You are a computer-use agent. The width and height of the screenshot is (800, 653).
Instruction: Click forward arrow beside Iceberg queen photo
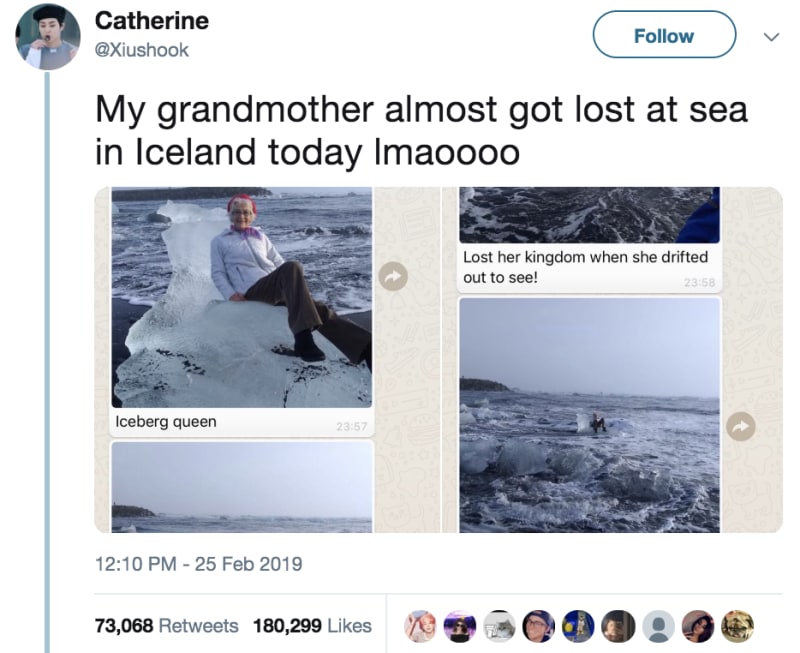coord(393,277)
